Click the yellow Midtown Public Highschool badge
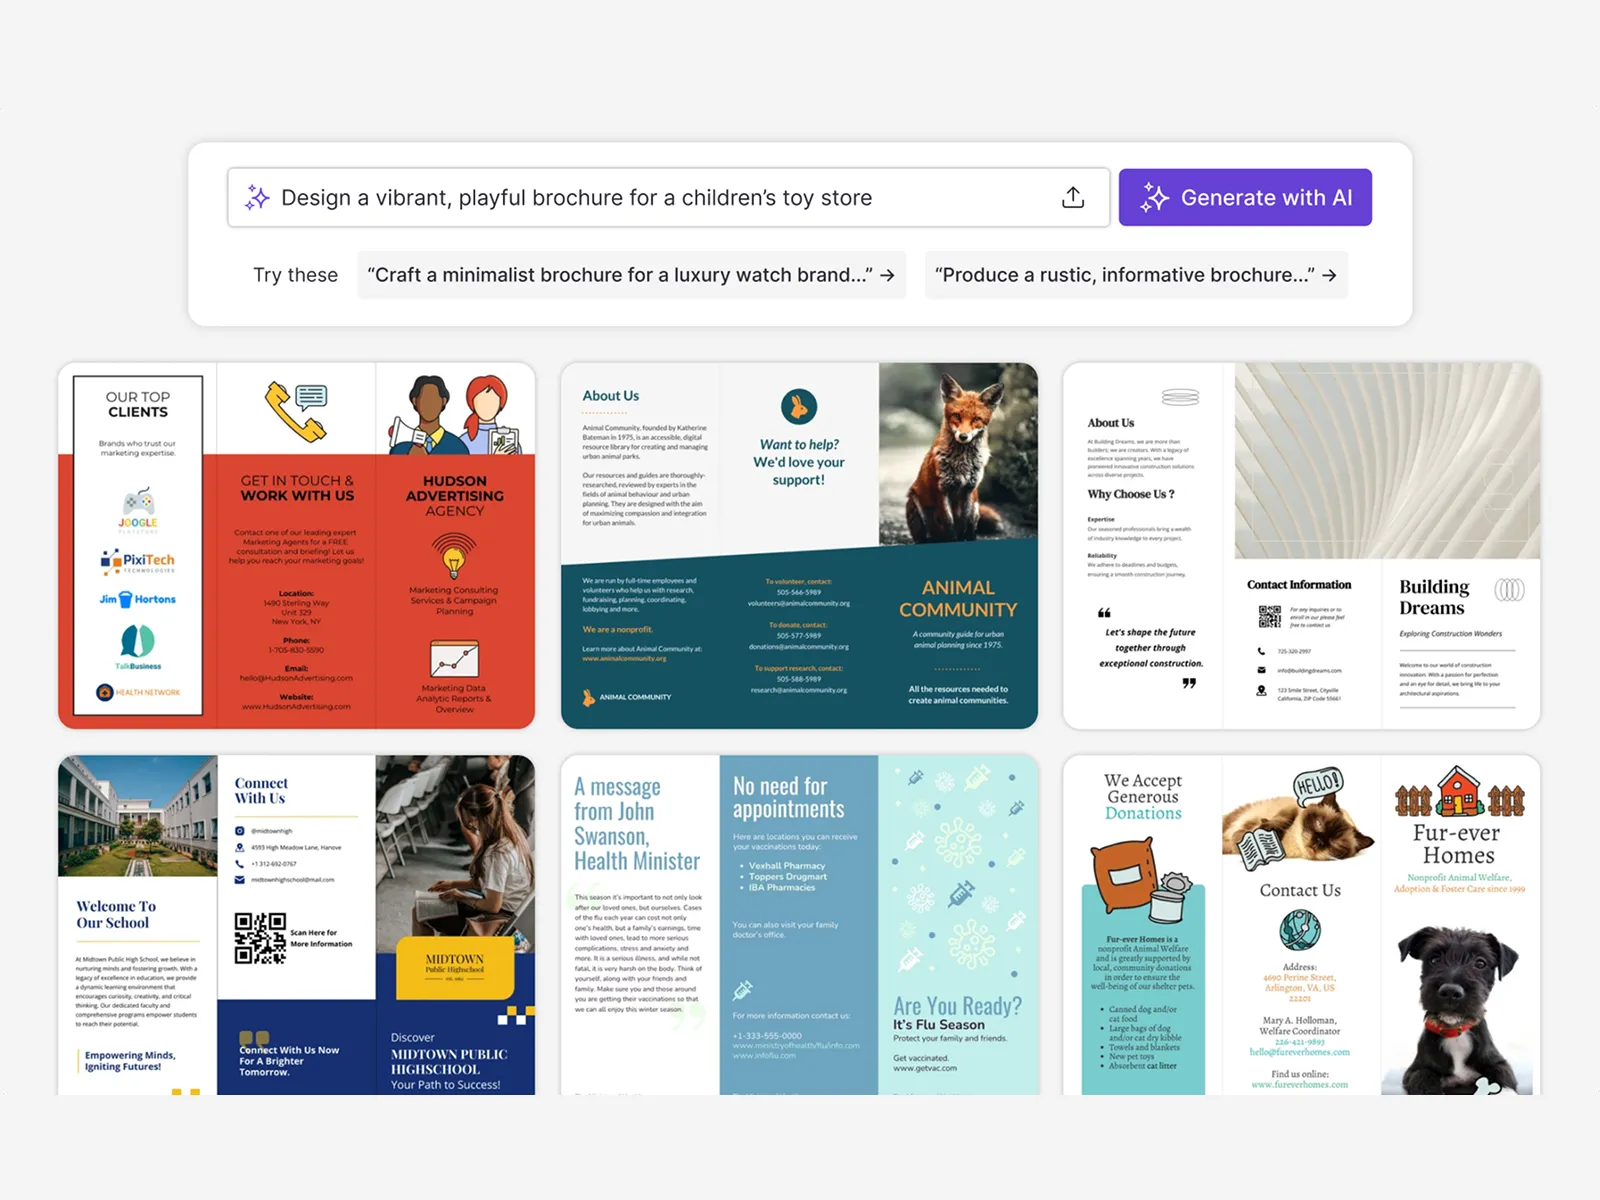This screenshot has width=1600, height=1200. click(x=455, y=967)
